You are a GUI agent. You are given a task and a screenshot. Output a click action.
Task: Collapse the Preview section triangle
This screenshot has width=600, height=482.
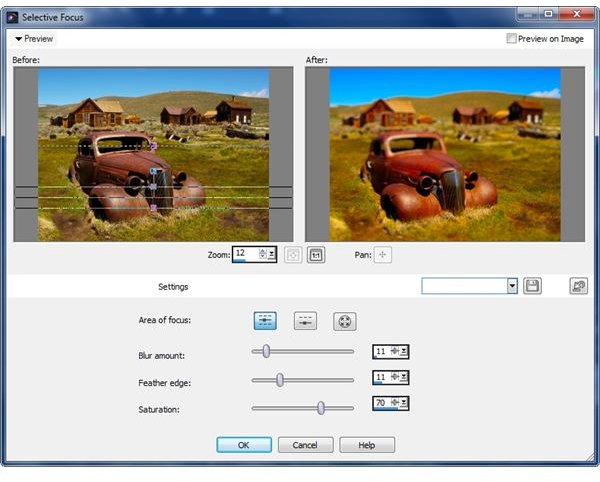tap(18, 39)
